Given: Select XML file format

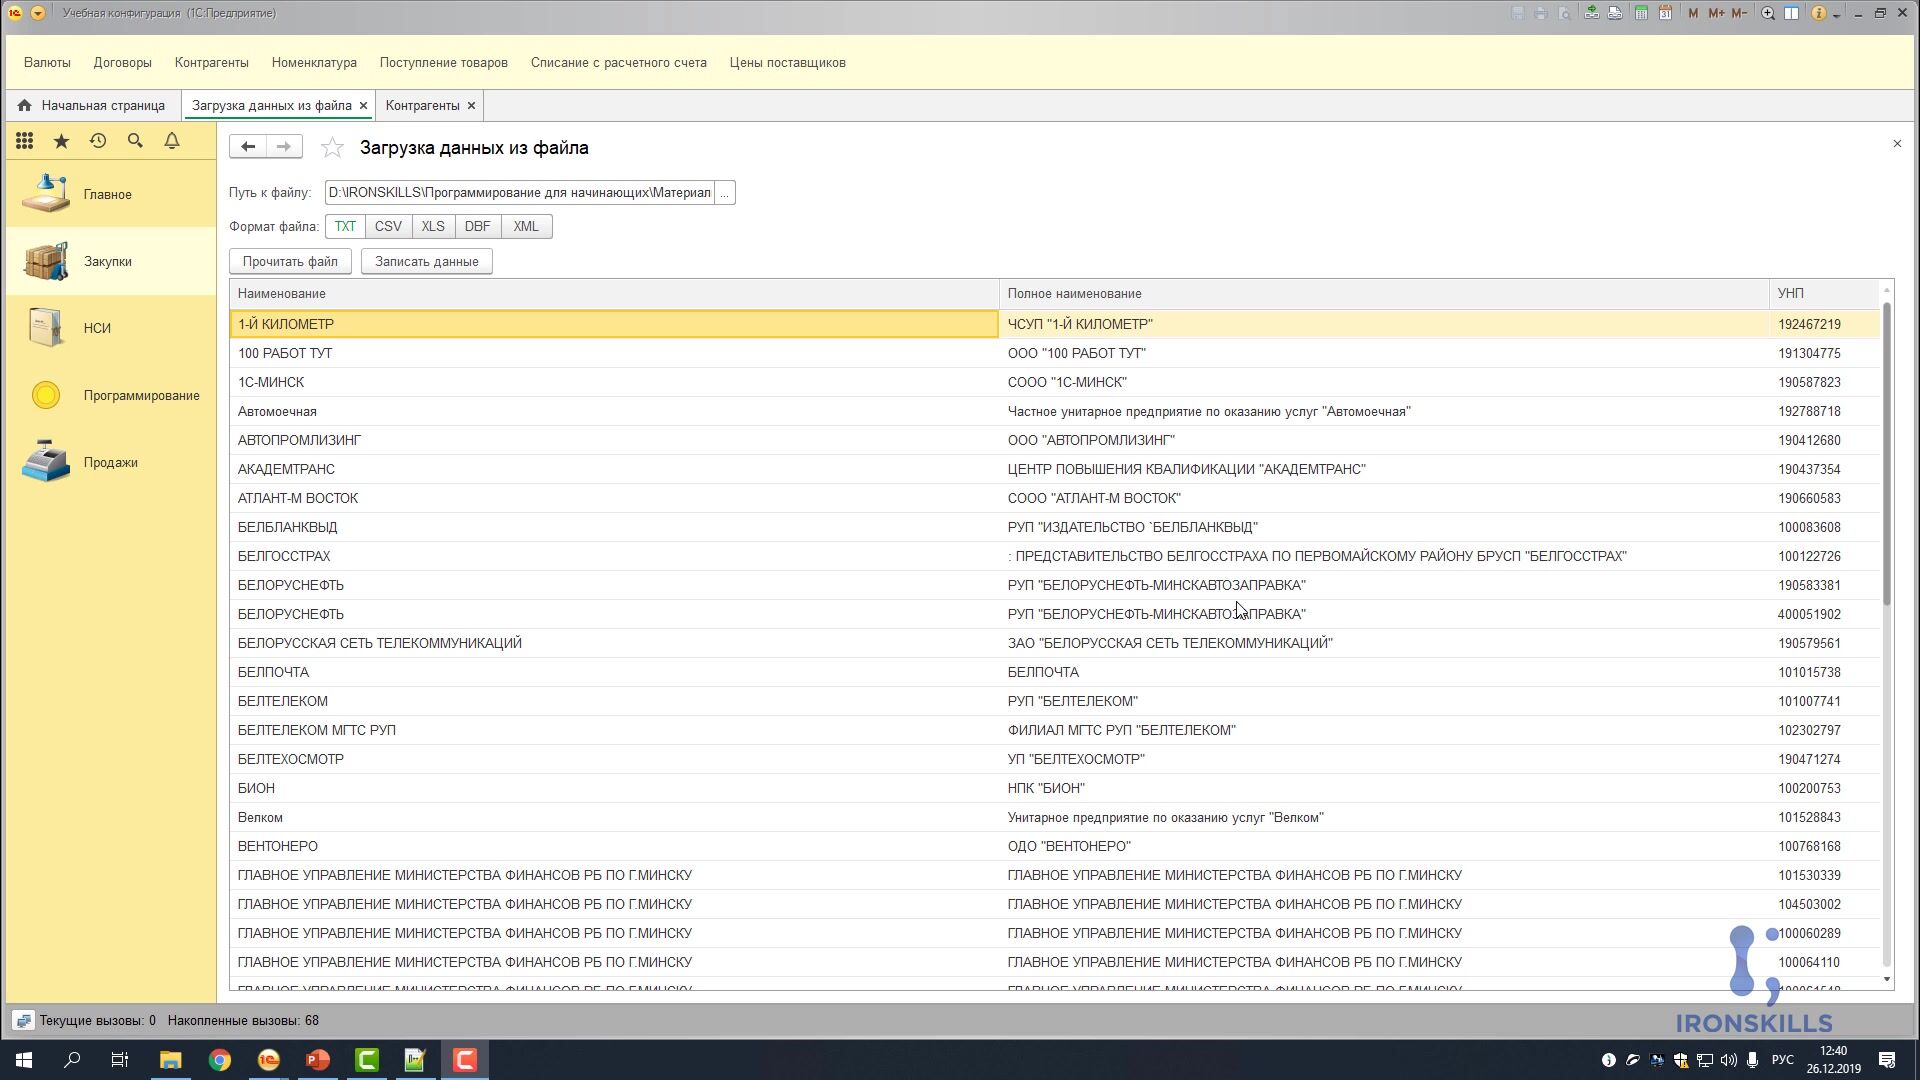Looking at the screenshot, I should point(526,226).
